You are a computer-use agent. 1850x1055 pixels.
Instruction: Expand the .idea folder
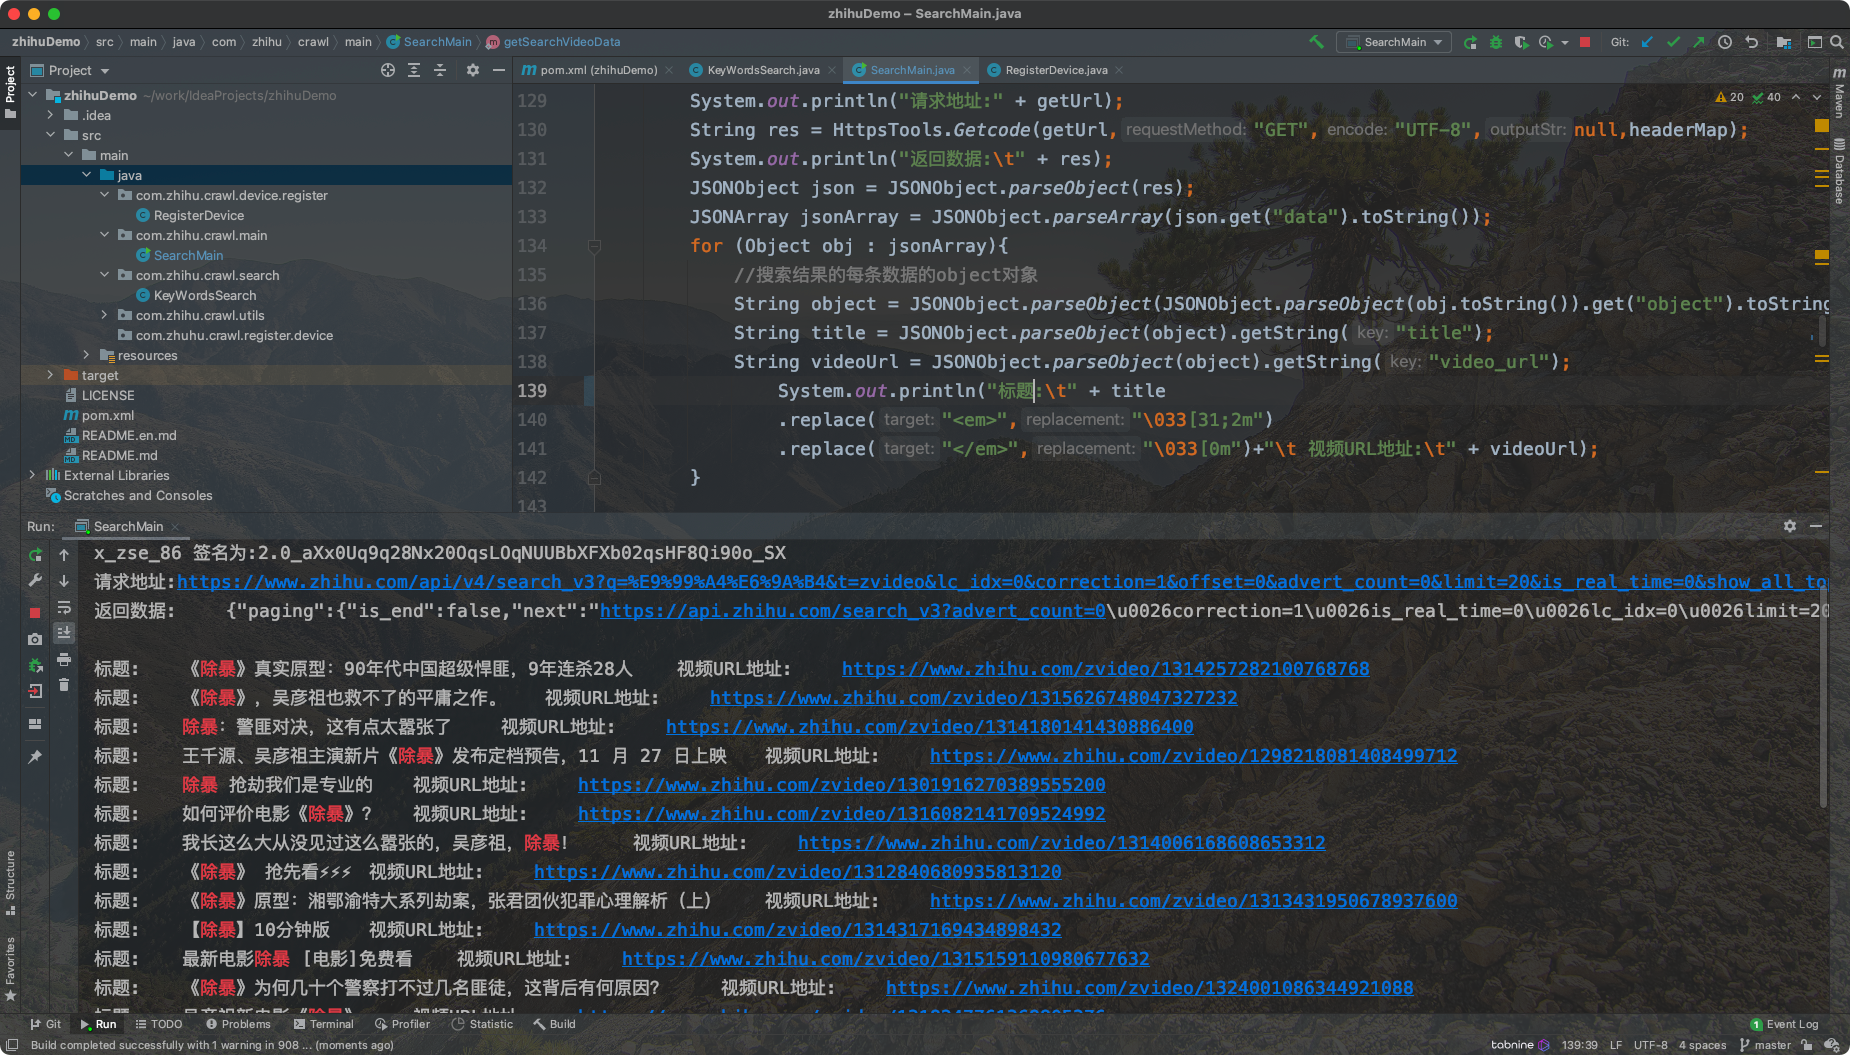click(51, 115)
